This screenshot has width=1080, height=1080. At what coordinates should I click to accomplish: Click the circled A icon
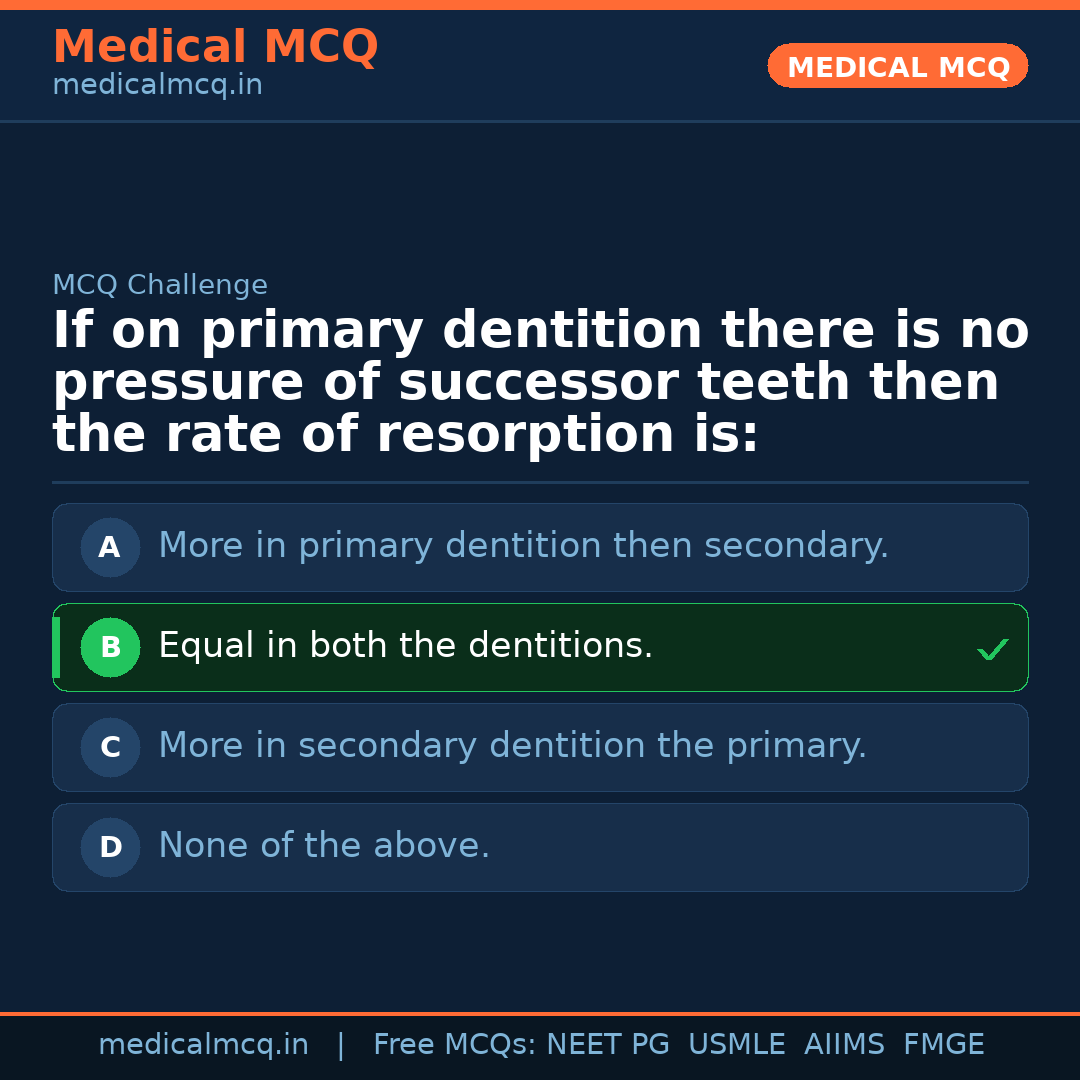click(110, 547)
